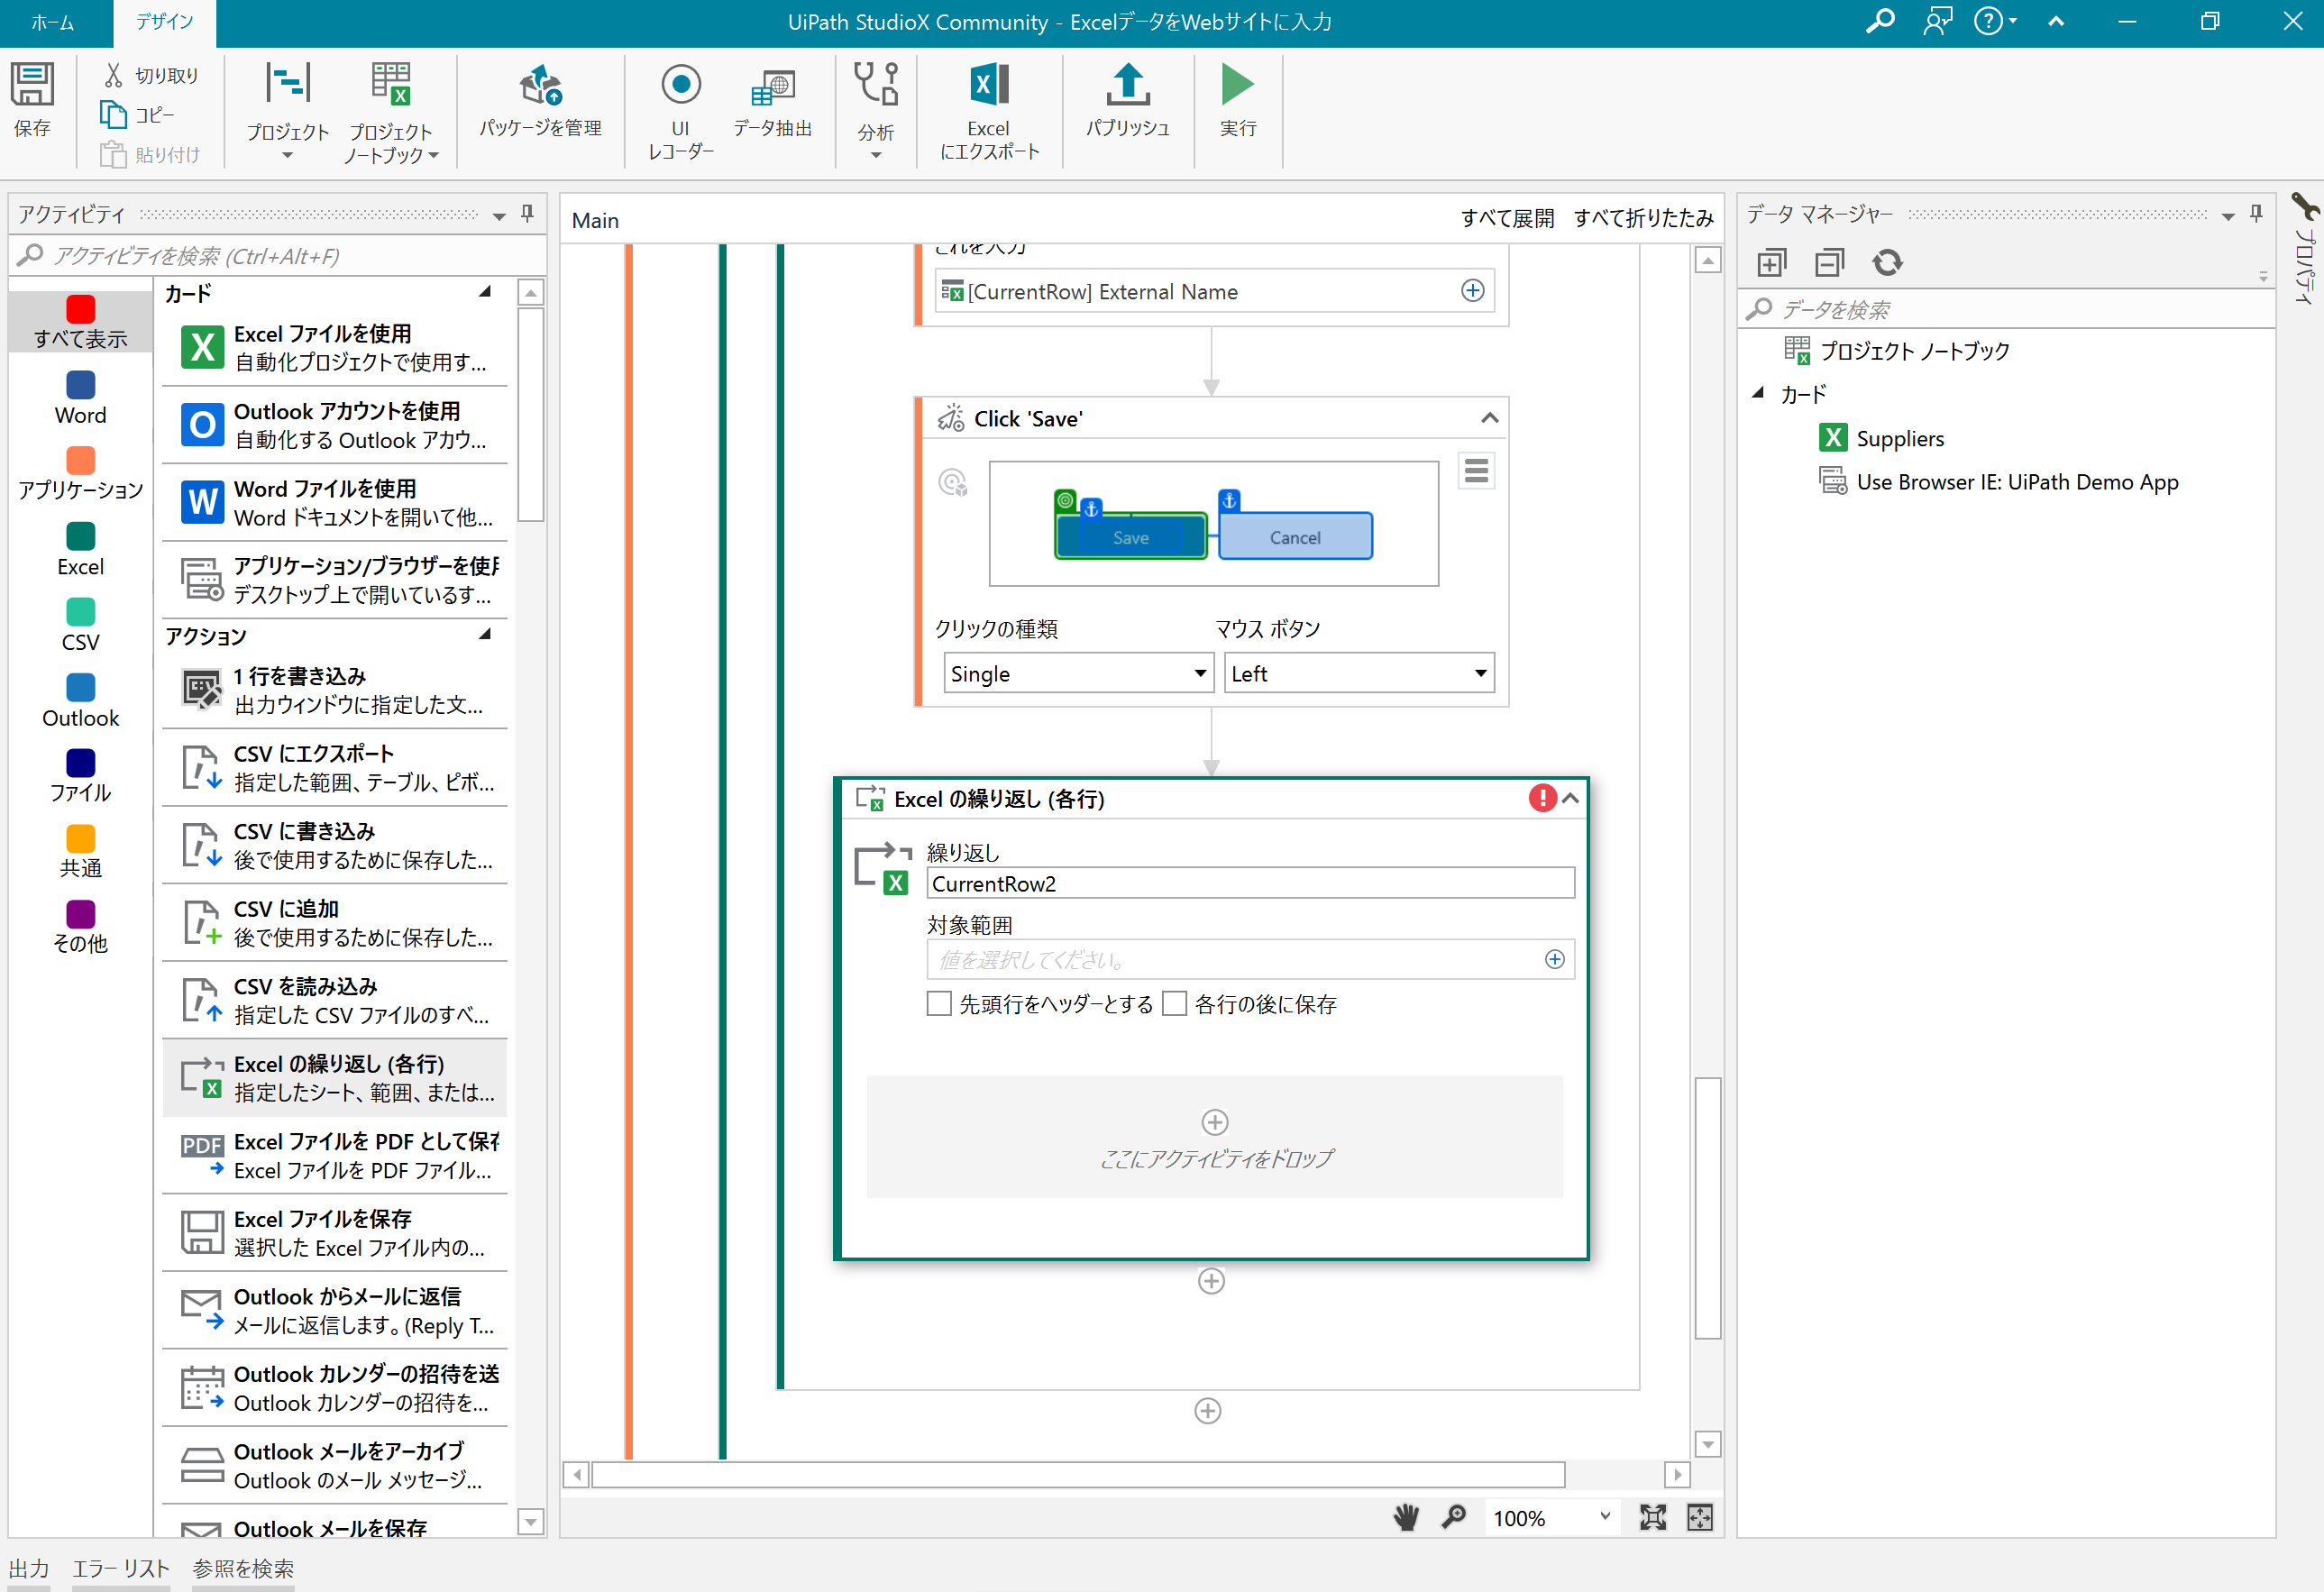Image resolution: width=2324 pixels, height=1592 pixels.
Task: Launch the UI レコーダー recorder
Action: [x=680, y=111]
